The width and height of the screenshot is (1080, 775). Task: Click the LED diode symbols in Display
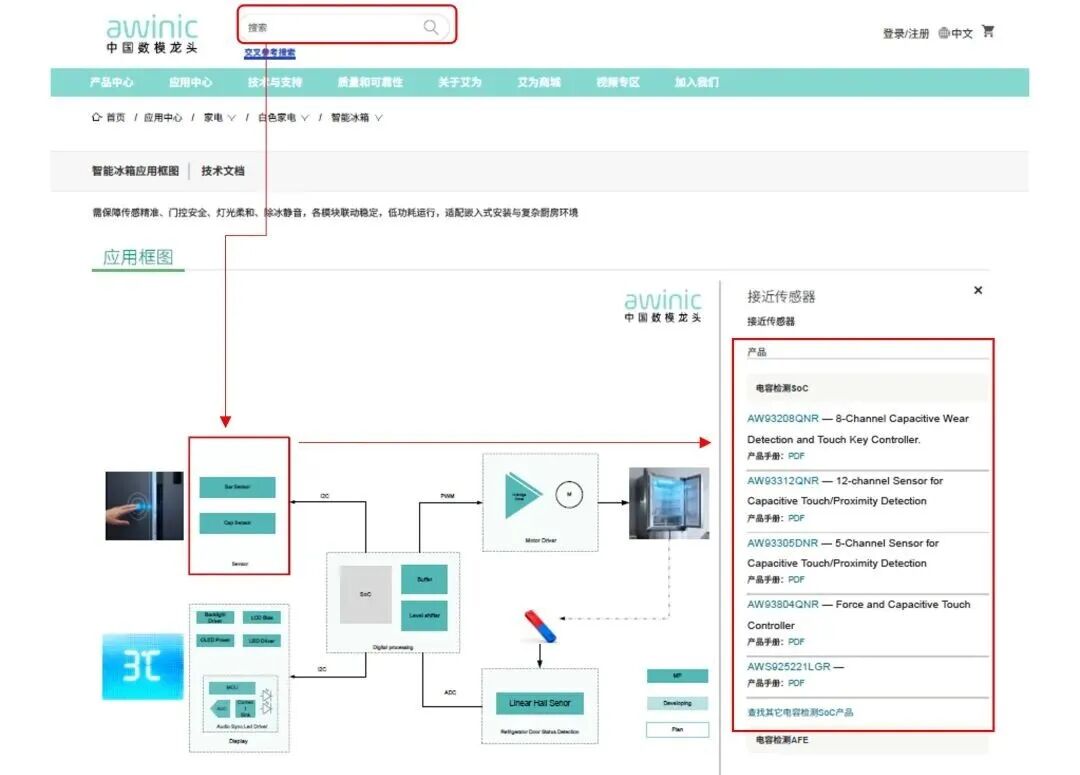pos(267,702)
